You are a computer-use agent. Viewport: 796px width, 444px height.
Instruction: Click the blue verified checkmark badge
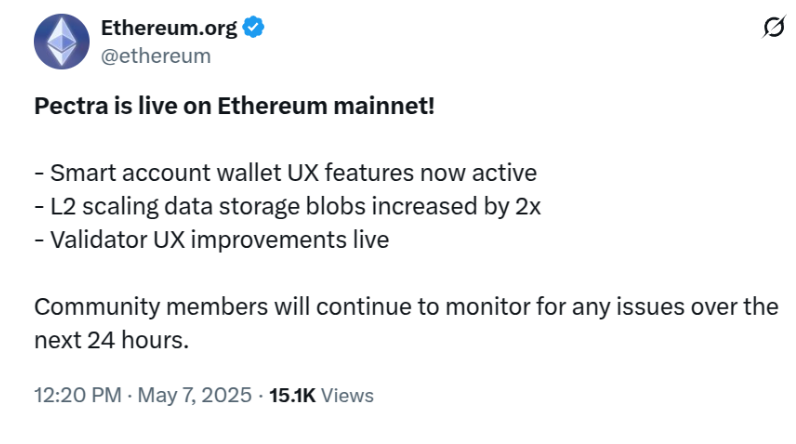click(x=253, y=27)
